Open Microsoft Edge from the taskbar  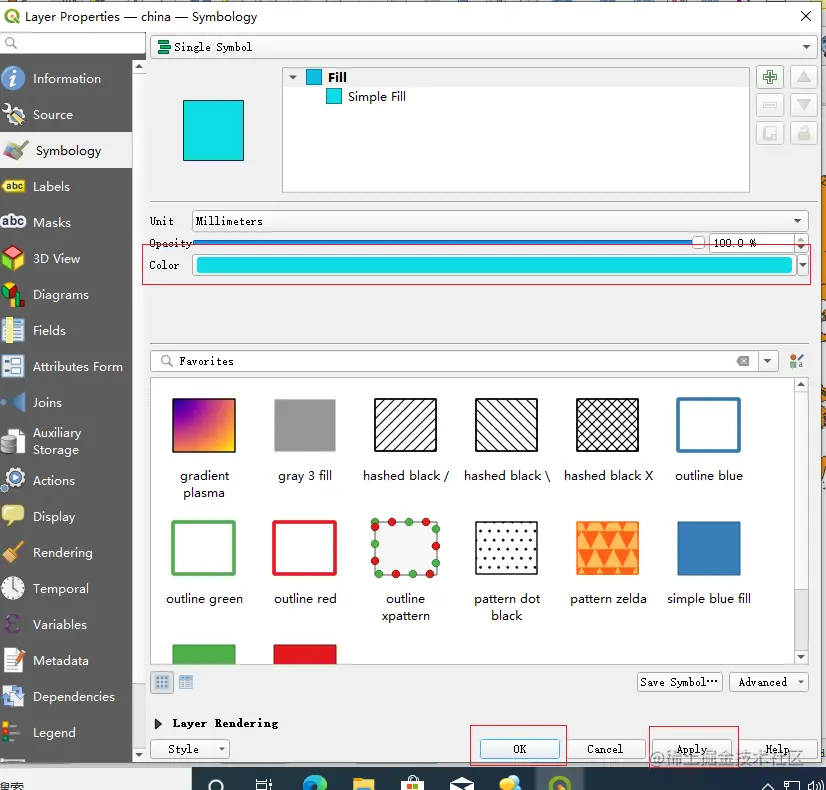coord(314,783)
